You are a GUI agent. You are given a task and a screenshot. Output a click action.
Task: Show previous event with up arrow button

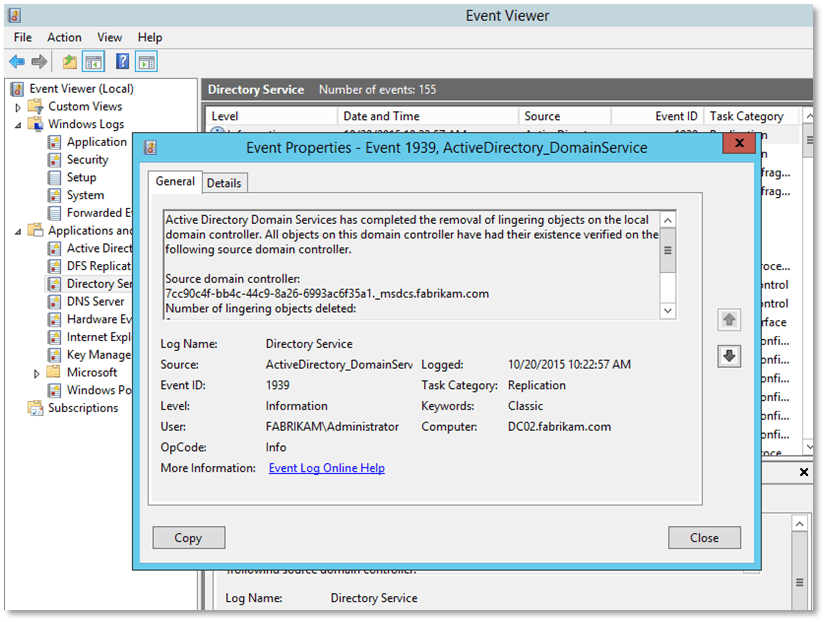(729, 320)
